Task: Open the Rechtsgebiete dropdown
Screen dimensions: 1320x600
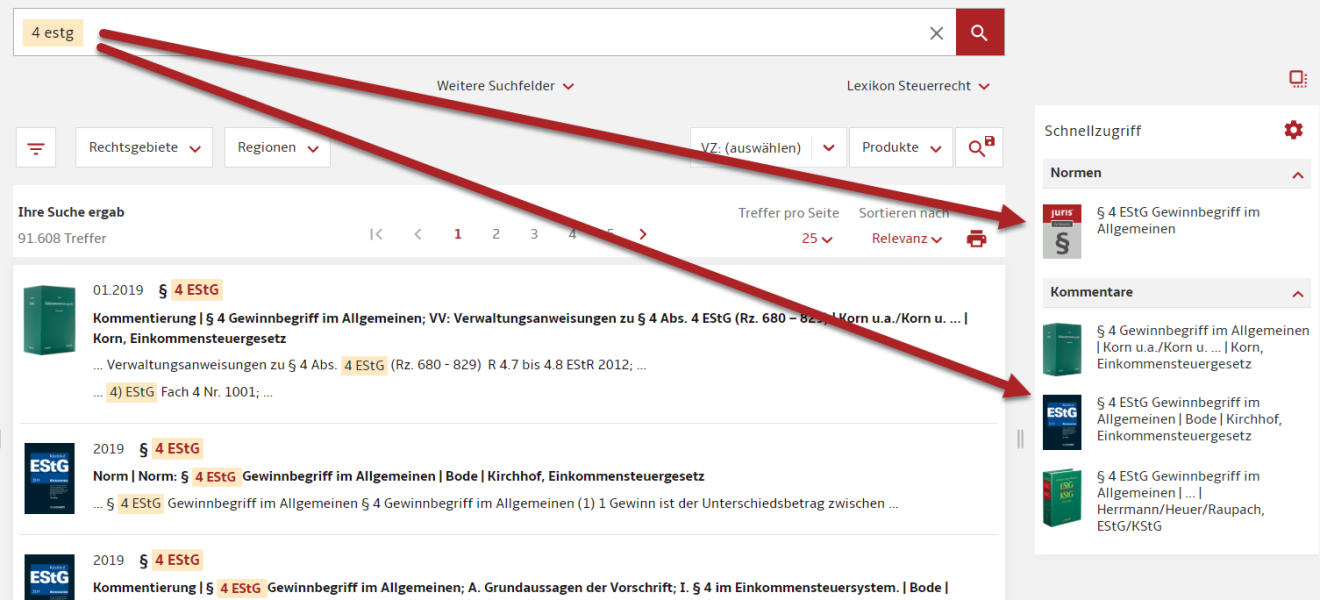Action: [144, 148]
